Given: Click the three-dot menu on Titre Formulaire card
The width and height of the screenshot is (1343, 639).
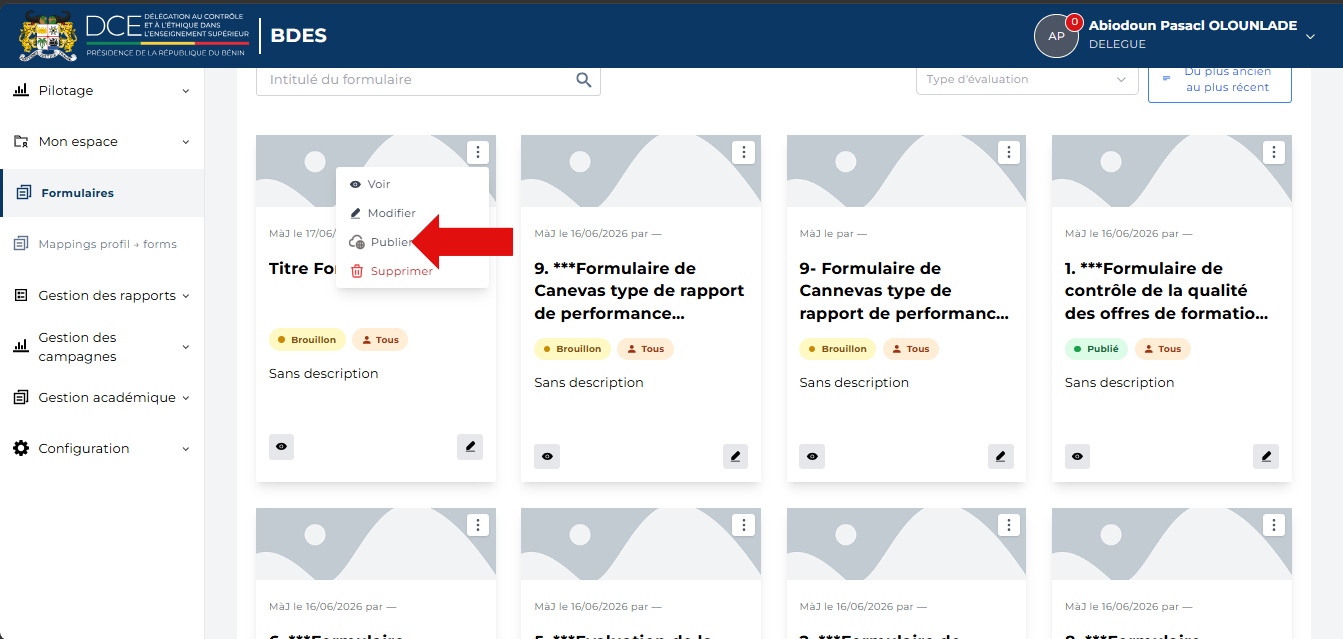Looking at the screenshot, I should (478, 152).
